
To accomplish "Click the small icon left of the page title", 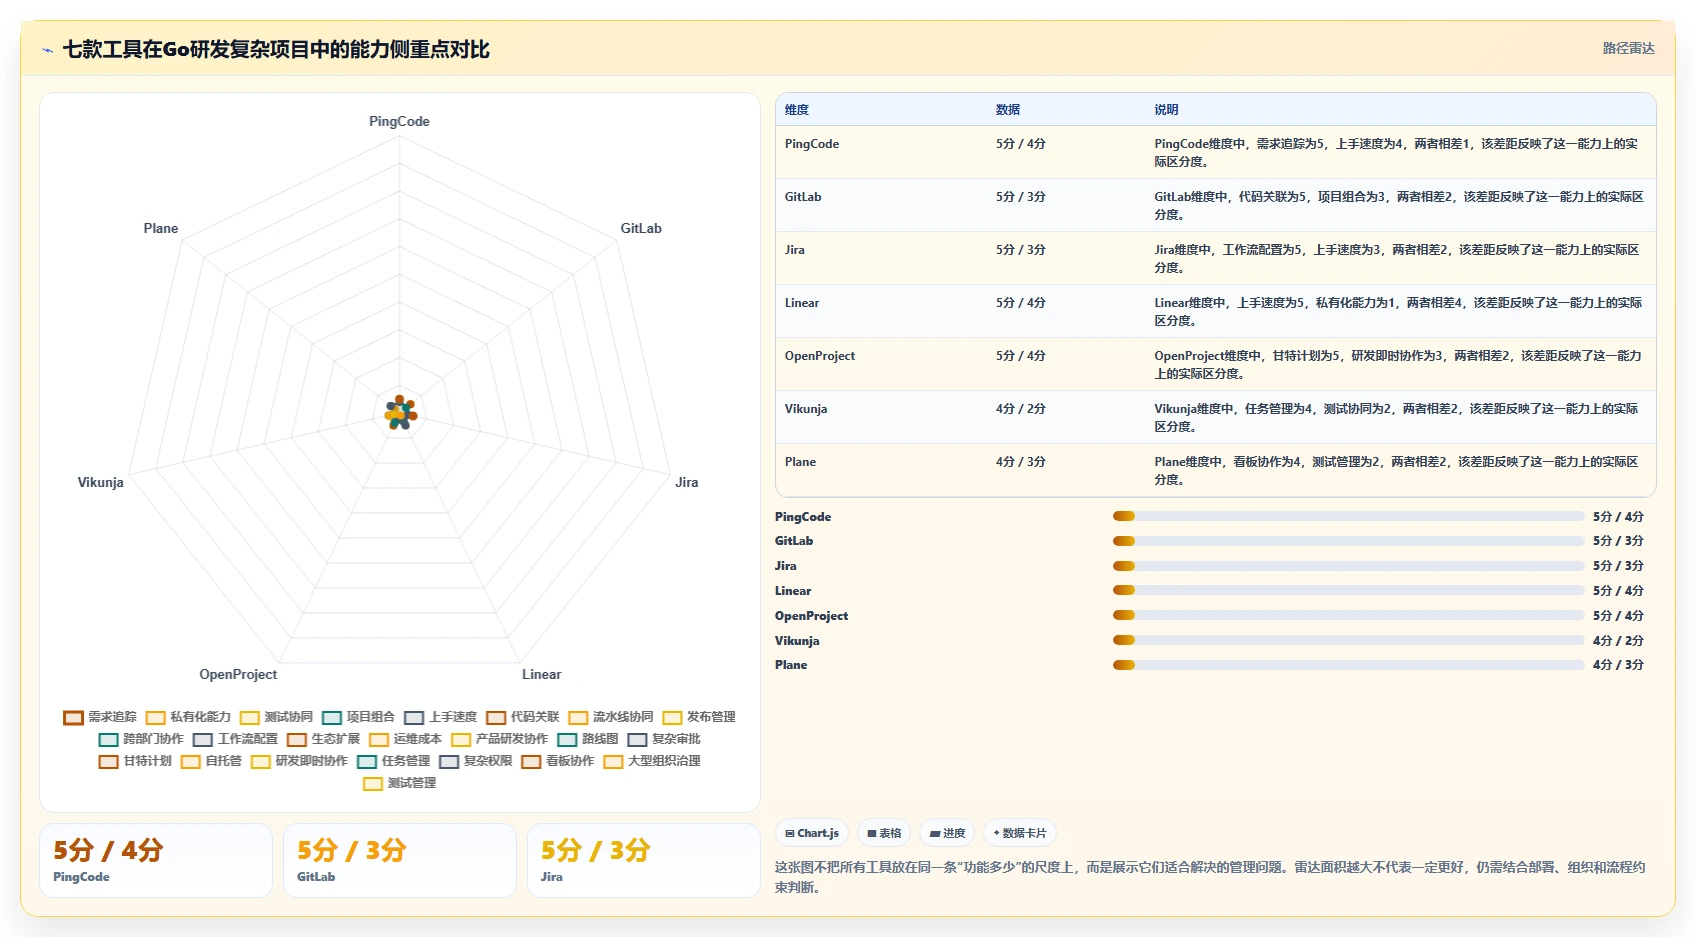I will [47, 50].
